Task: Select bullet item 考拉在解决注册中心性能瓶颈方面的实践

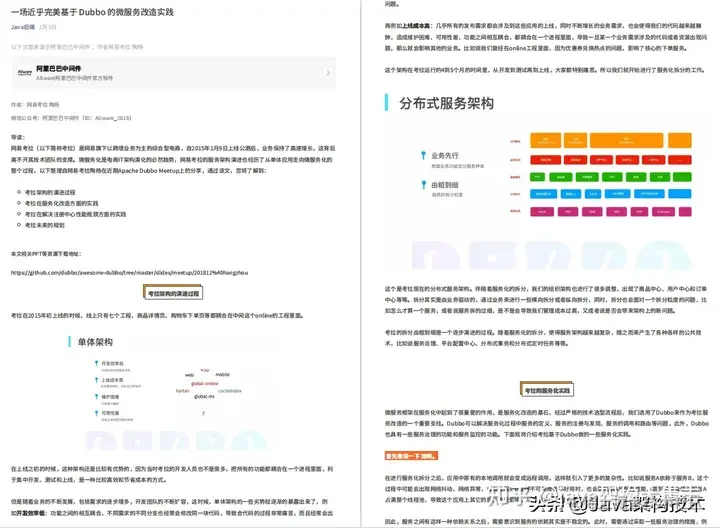Action: tap(75, 214)
